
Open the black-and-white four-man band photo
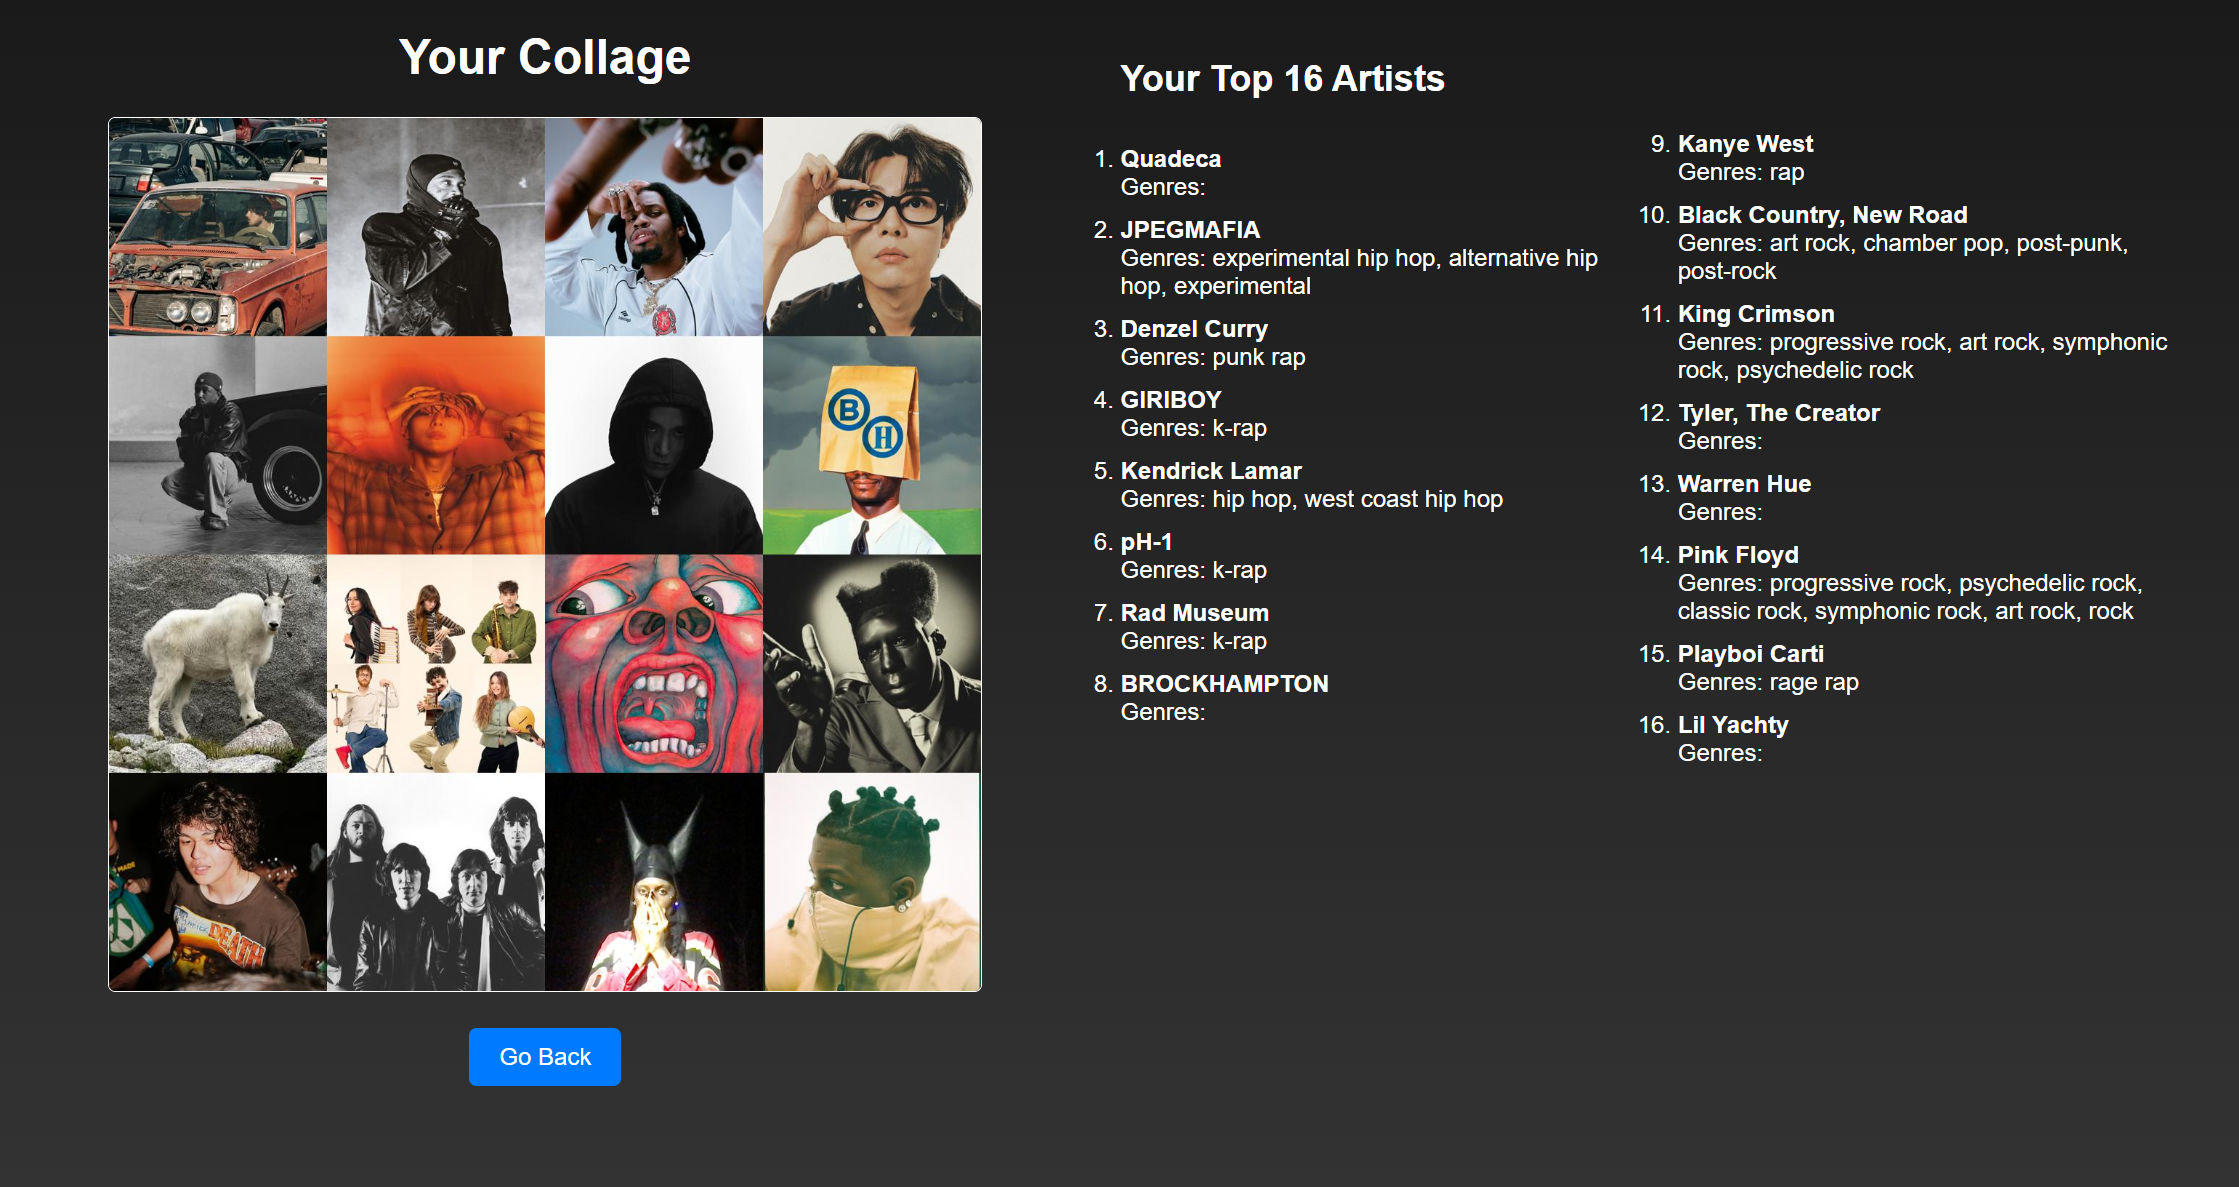pos(436,882)
